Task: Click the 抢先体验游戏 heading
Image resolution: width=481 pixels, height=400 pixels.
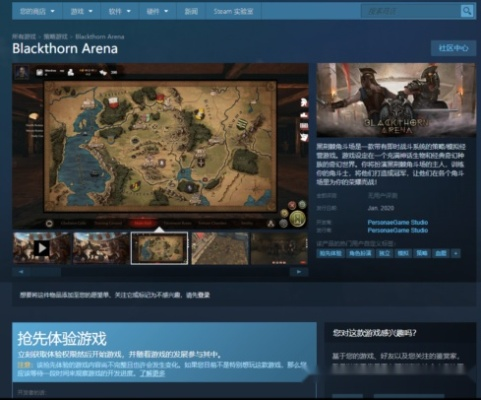Action: [62, 339]
